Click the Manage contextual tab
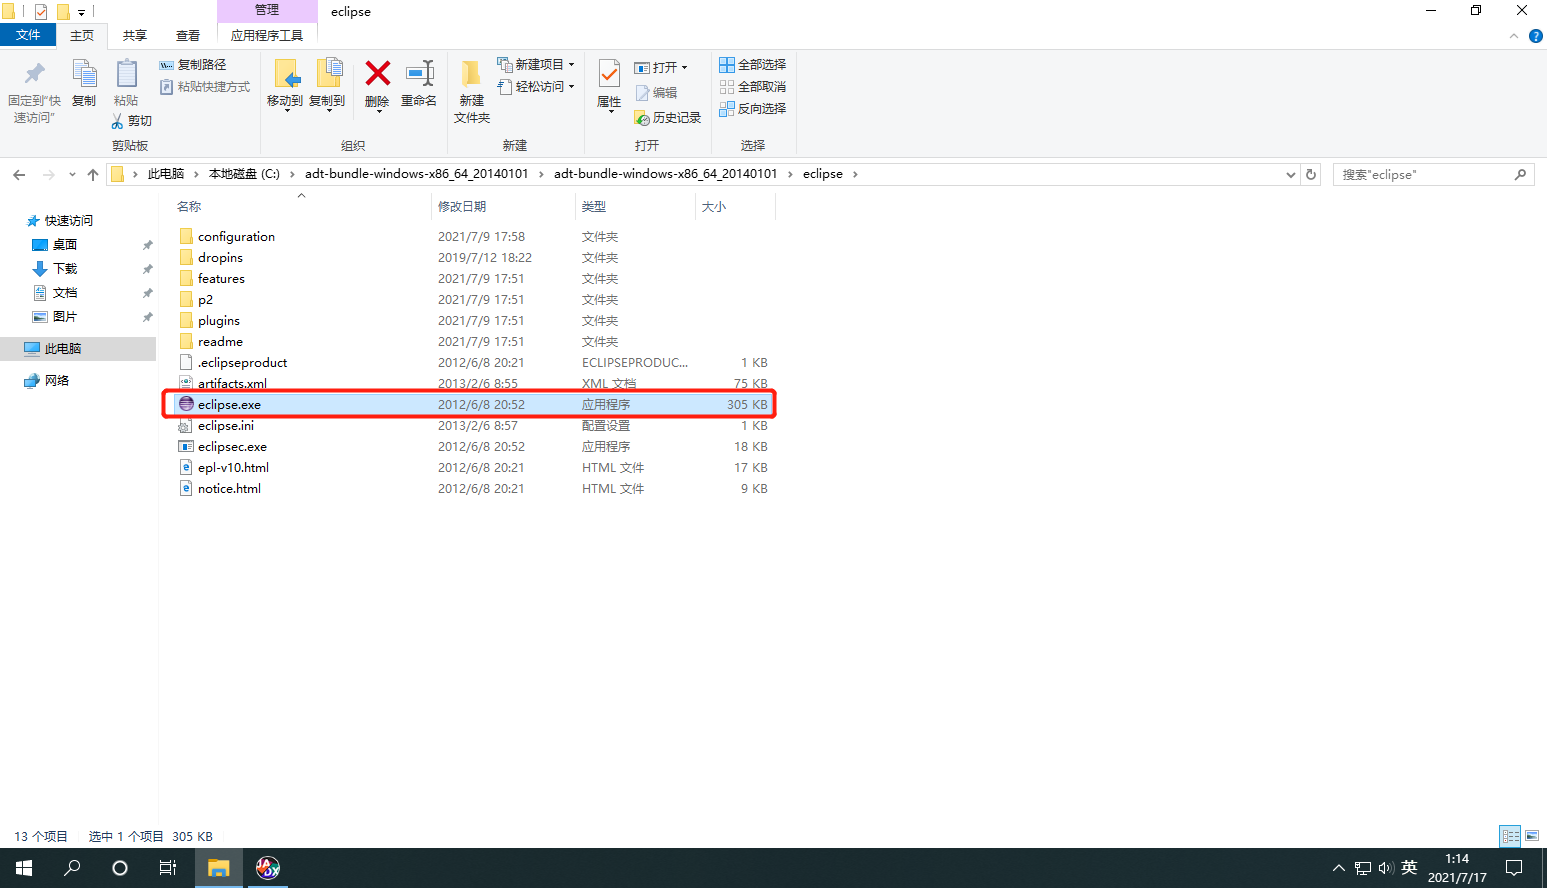The width and height of the screenshot is (1547, 888). click(x=267, y=10)
